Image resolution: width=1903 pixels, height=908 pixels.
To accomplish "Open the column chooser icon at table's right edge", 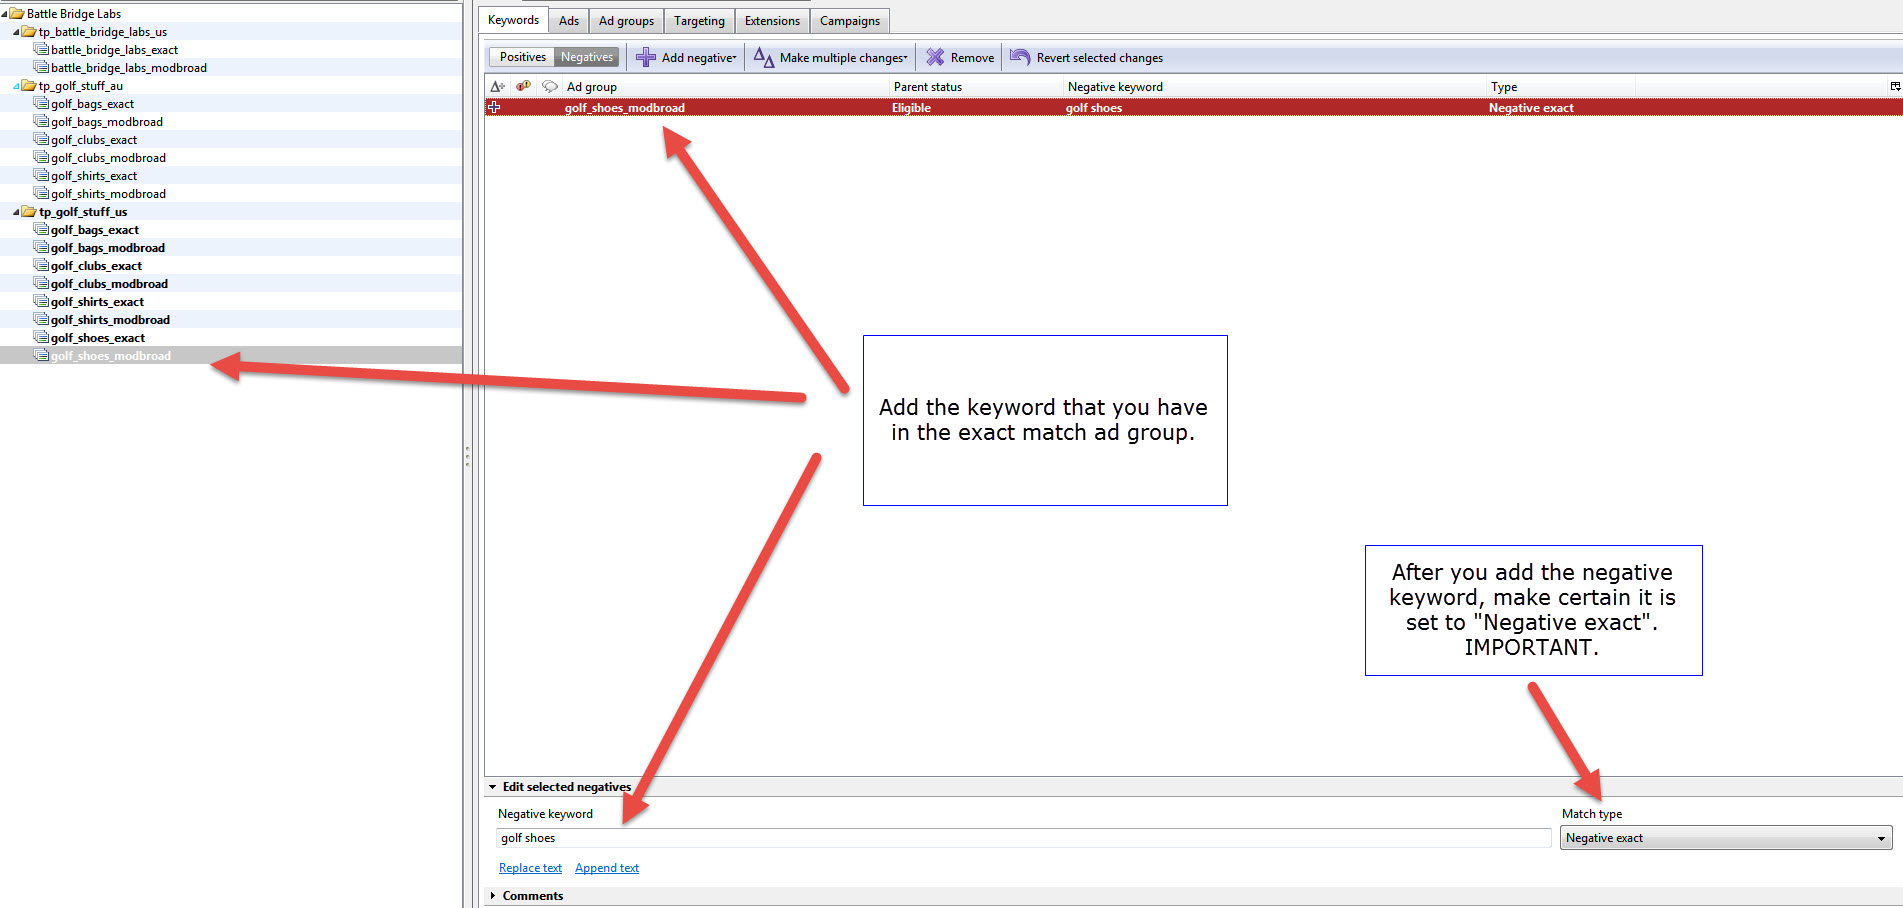I will point(1894,87).
